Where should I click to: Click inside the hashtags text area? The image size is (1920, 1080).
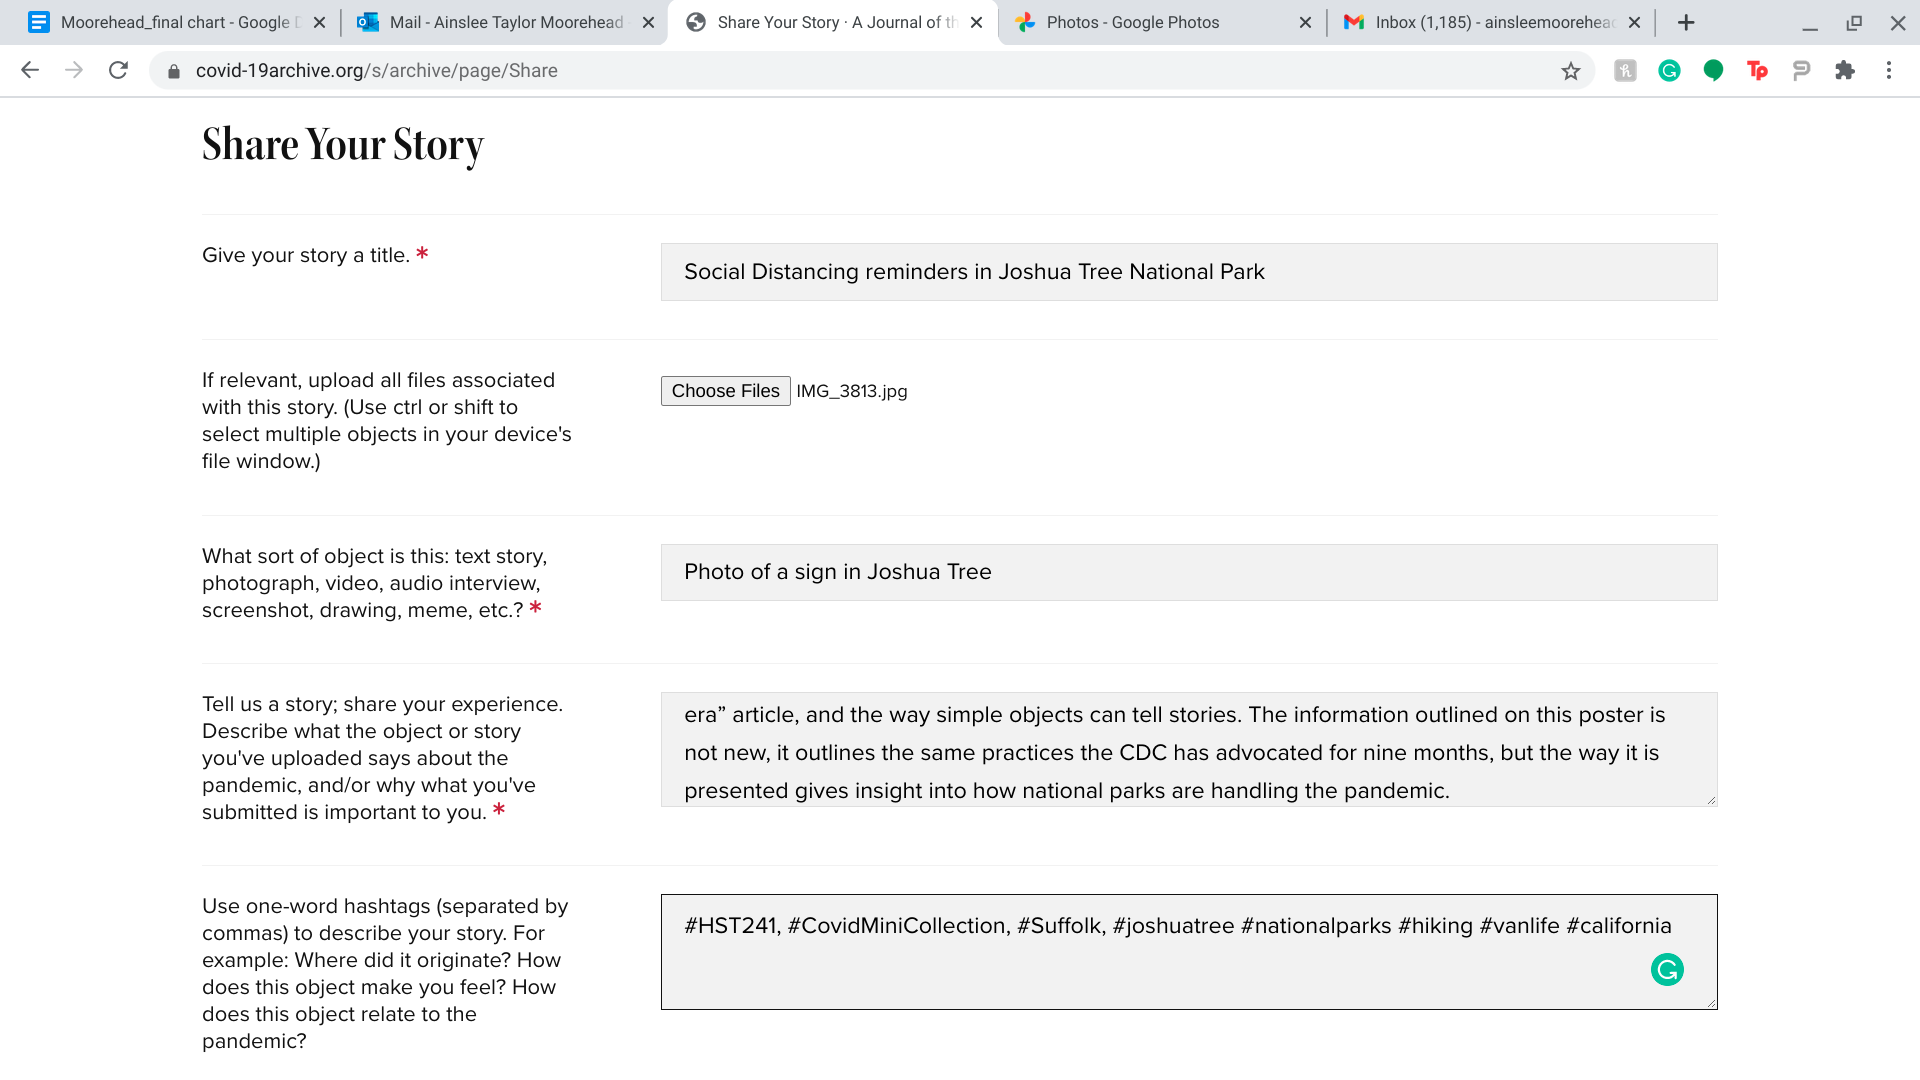tap(1150, 965)
